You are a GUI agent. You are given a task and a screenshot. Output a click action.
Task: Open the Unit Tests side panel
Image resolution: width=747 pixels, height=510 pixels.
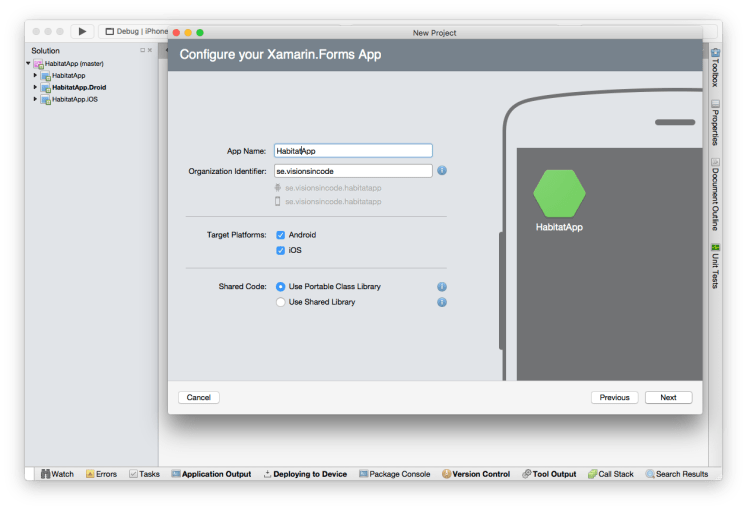point(715,266)
